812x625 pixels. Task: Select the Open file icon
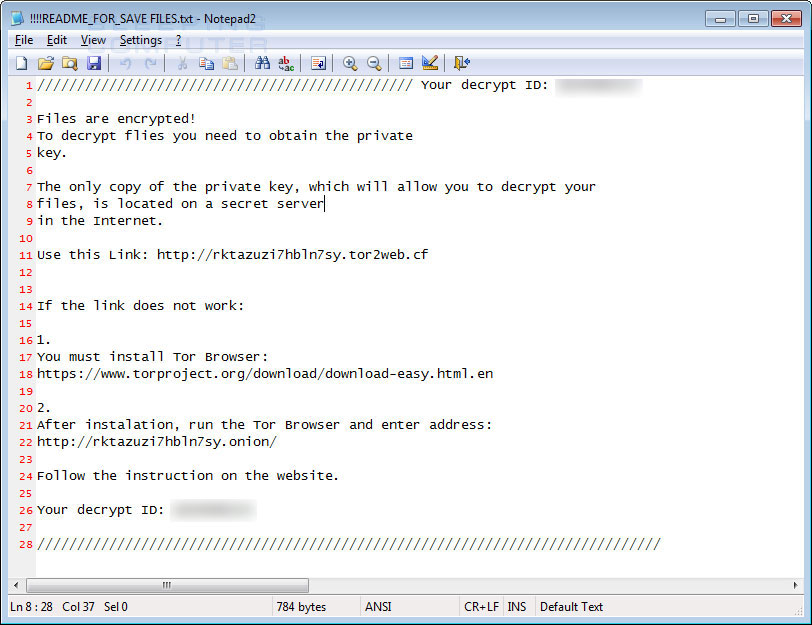point(46,63)
